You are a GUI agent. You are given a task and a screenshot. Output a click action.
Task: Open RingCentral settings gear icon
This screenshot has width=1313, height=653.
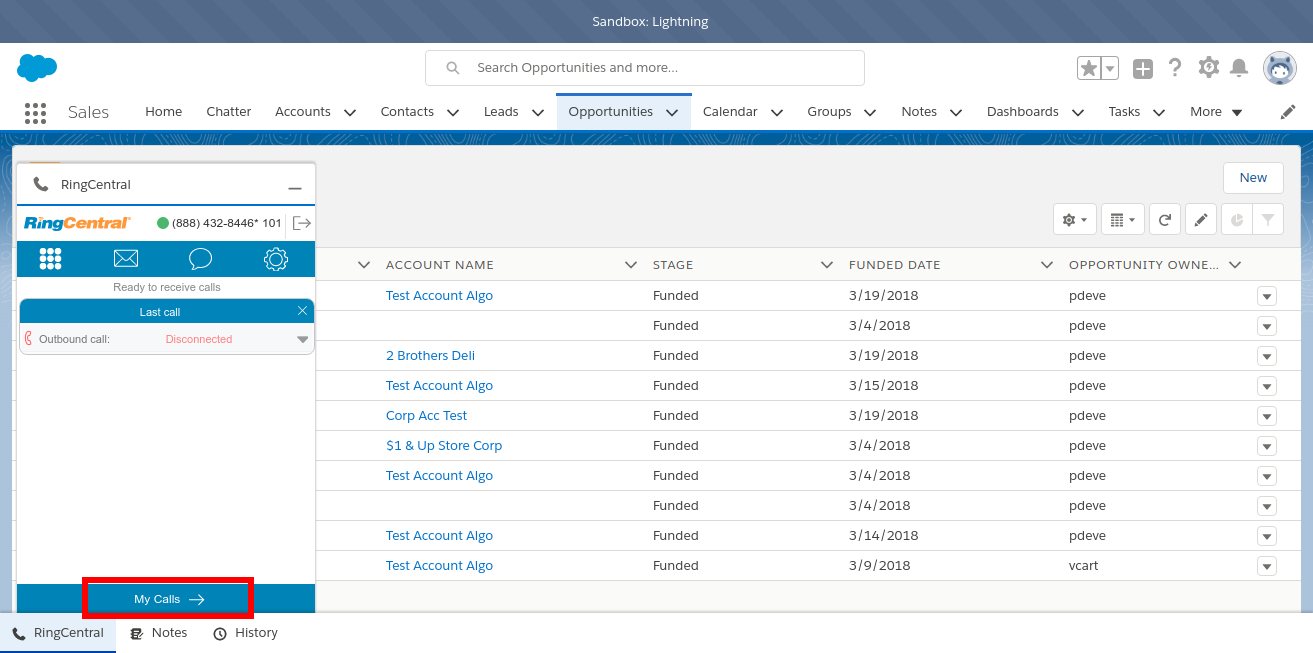pos(276,259)
